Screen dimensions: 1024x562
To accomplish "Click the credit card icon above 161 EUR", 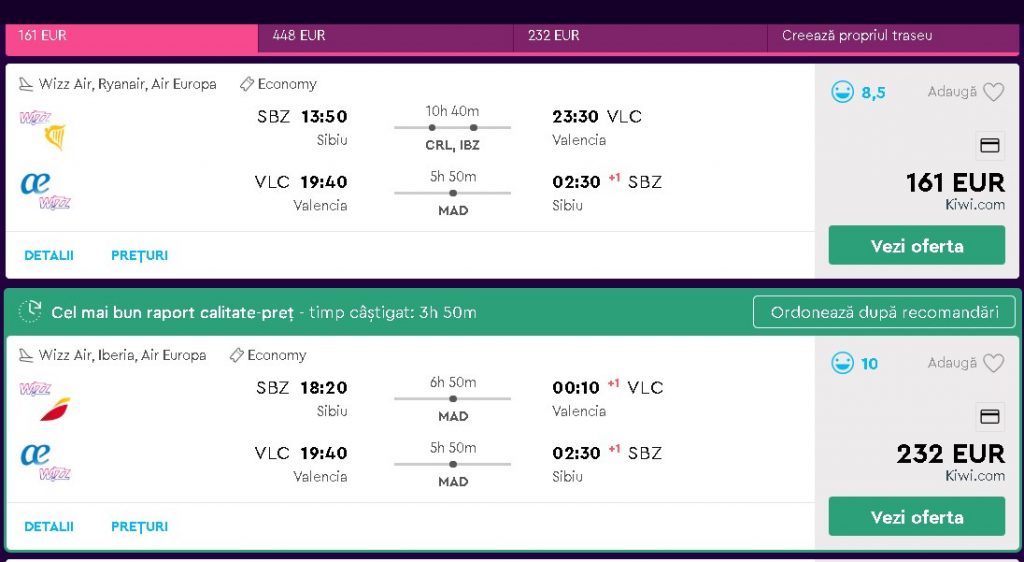I will click(x=990, y=145).
